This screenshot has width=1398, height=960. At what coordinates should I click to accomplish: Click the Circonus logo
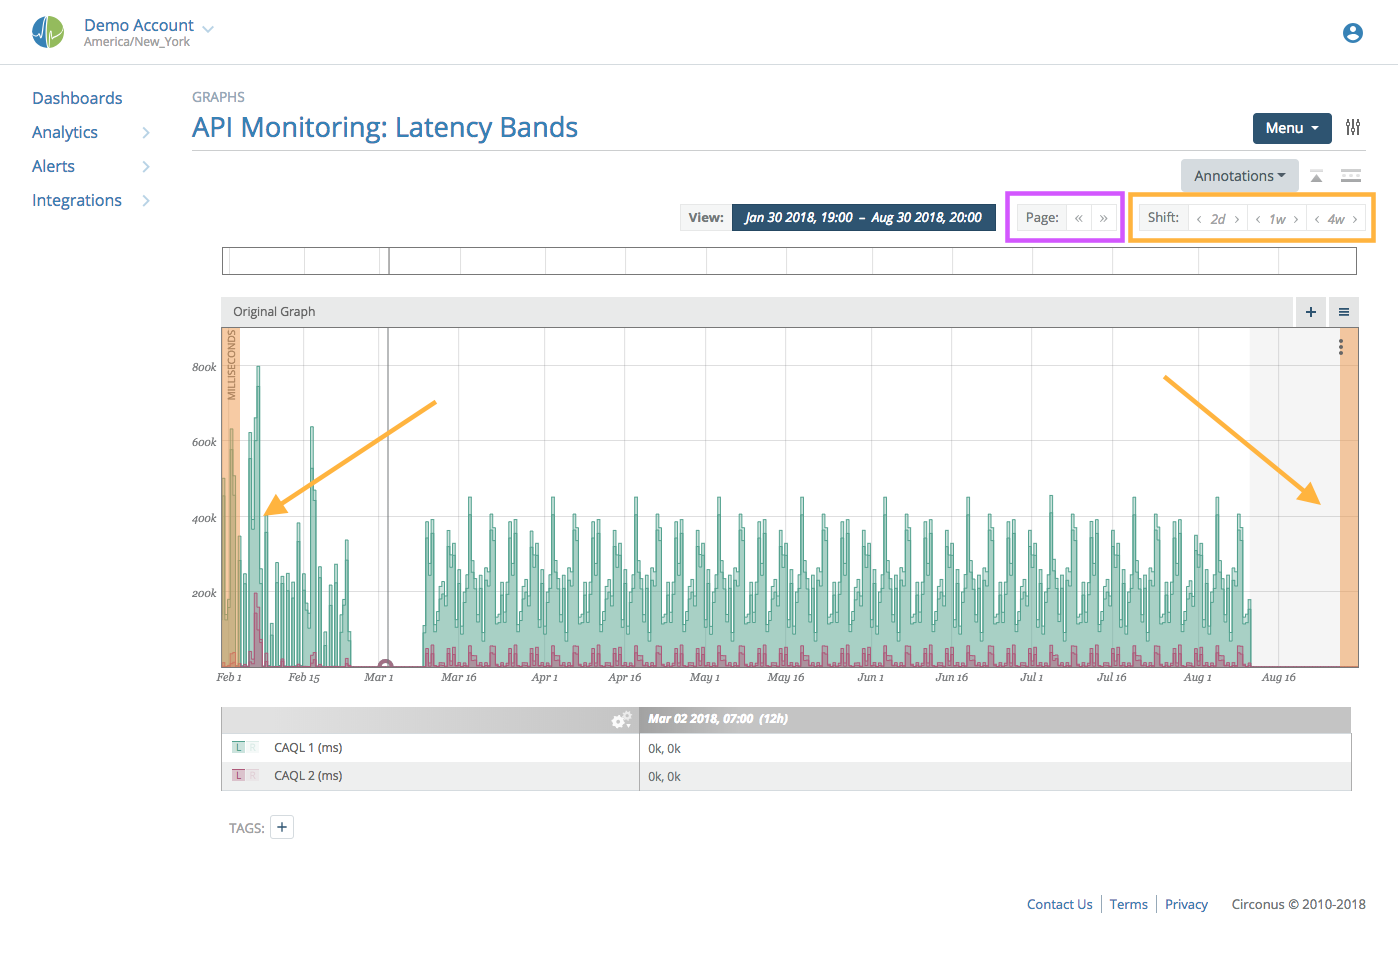click(x=47, y=33)
